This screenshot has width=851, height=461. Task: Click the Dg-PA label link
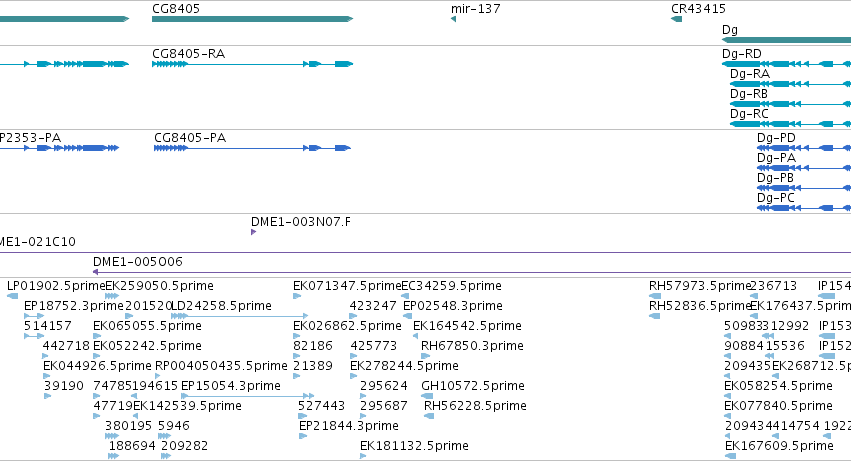[x=776, y=158]
